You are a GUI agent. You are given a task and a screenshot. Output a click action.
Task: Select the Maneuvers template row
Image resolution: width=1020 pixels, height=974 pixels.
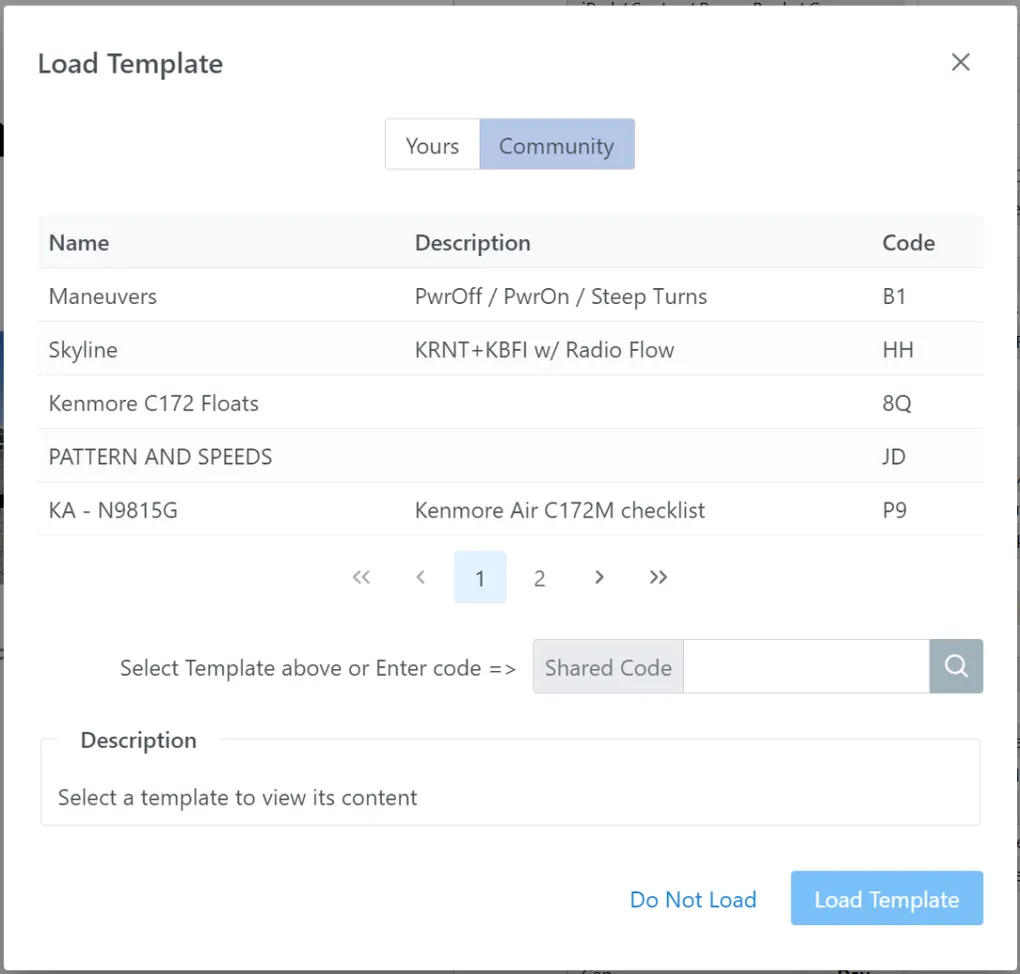(103, 297)
